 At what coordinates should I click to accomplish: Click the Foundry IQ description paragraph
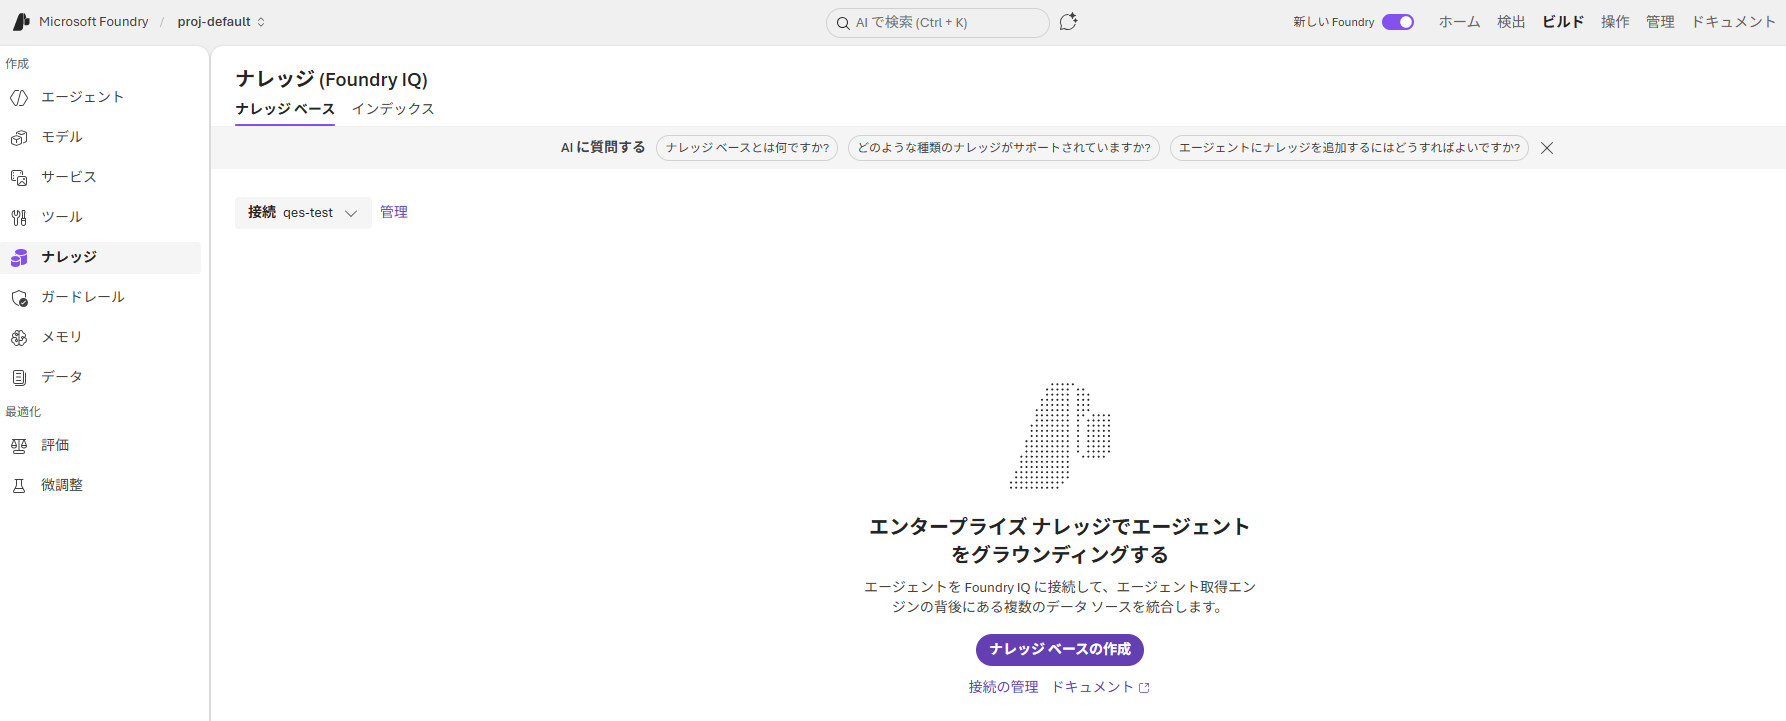(1060, 597)
